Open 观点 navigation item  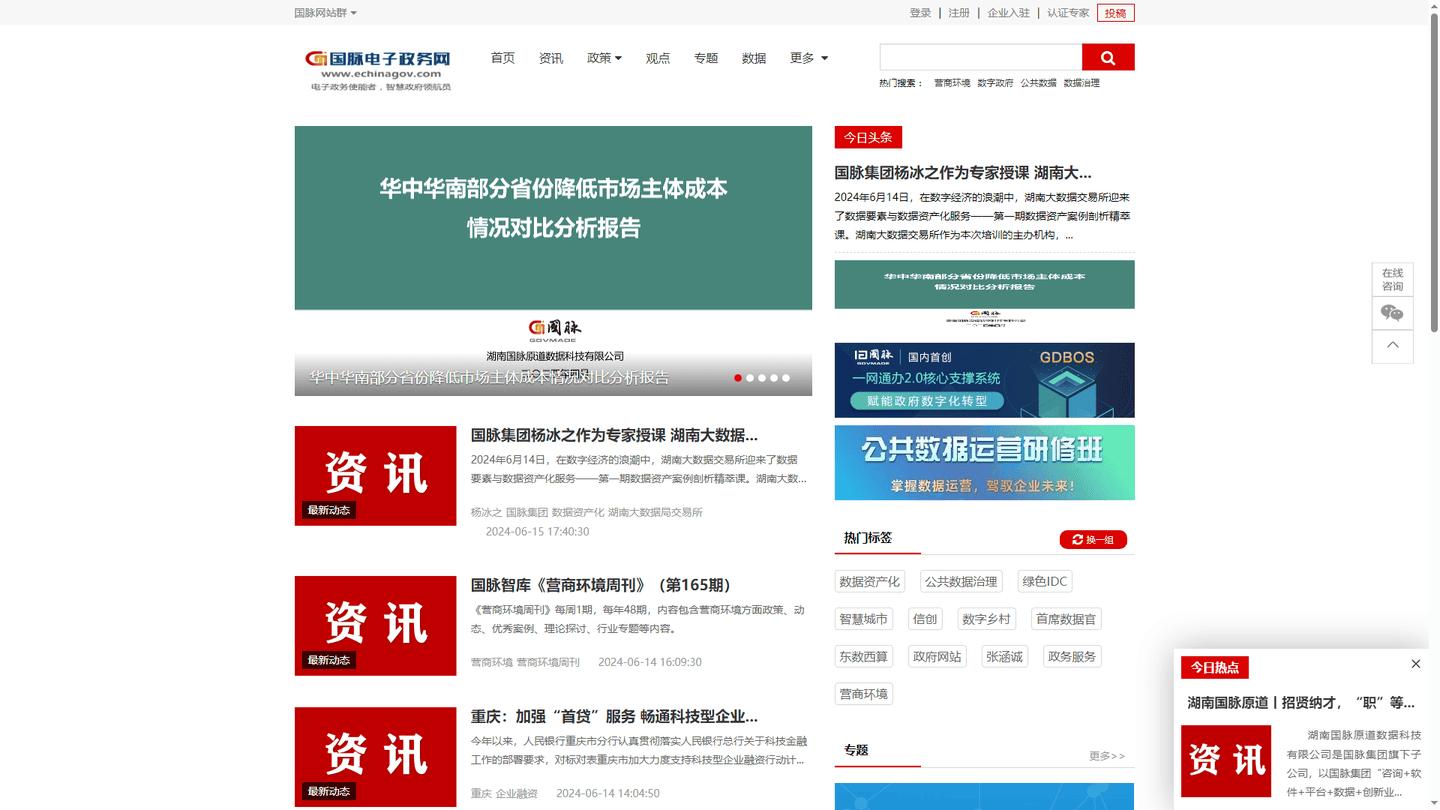658,58
